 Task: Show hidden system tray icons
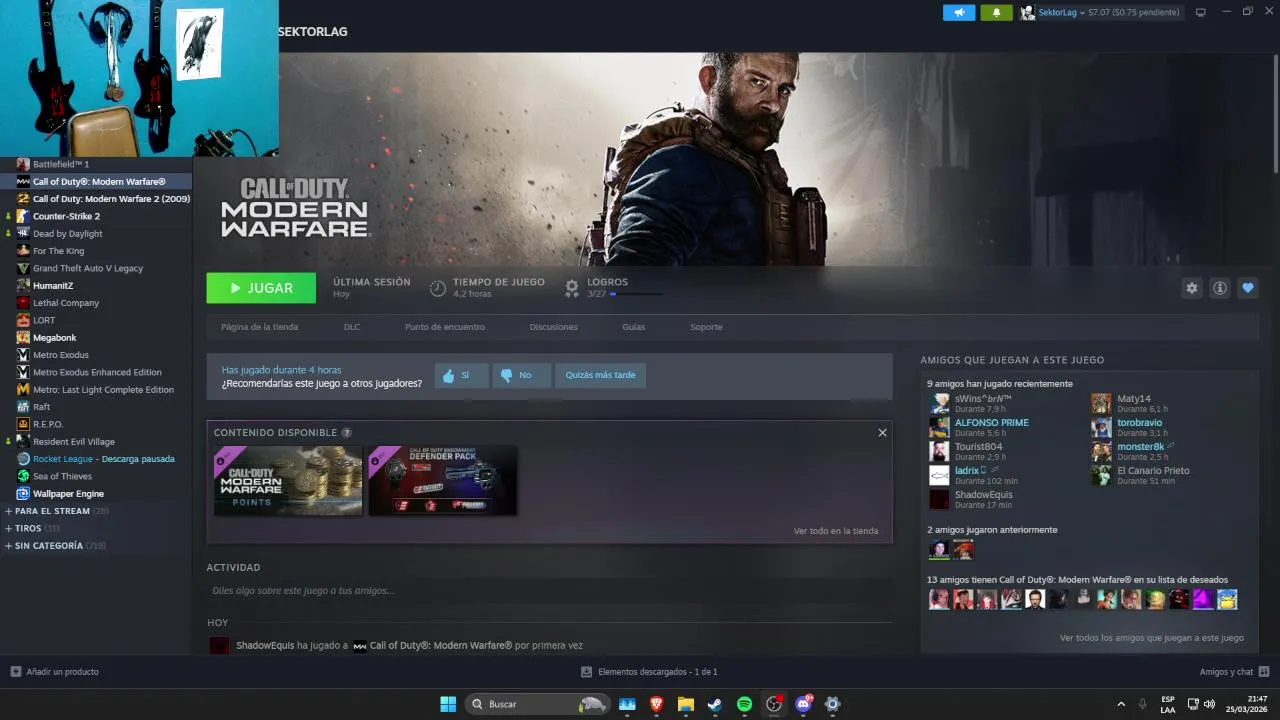point(1120,704)
